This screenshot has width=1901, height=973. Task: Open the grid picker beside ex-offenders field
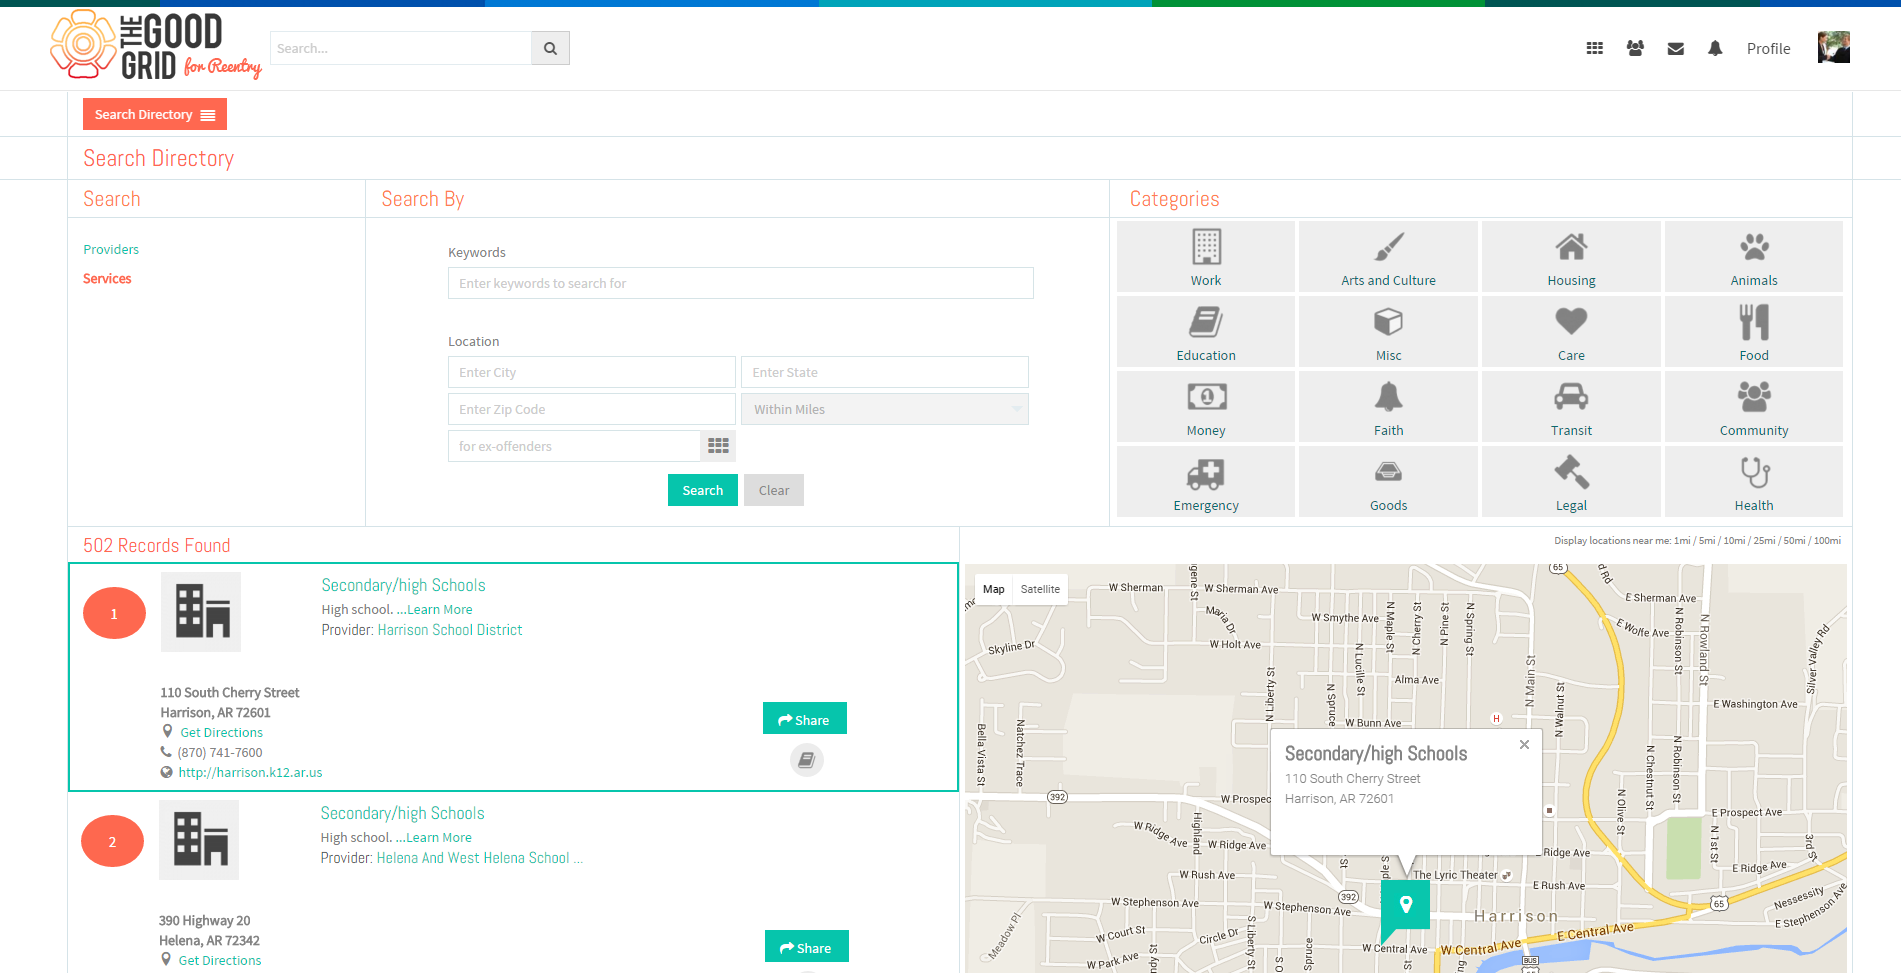[718, 446]
